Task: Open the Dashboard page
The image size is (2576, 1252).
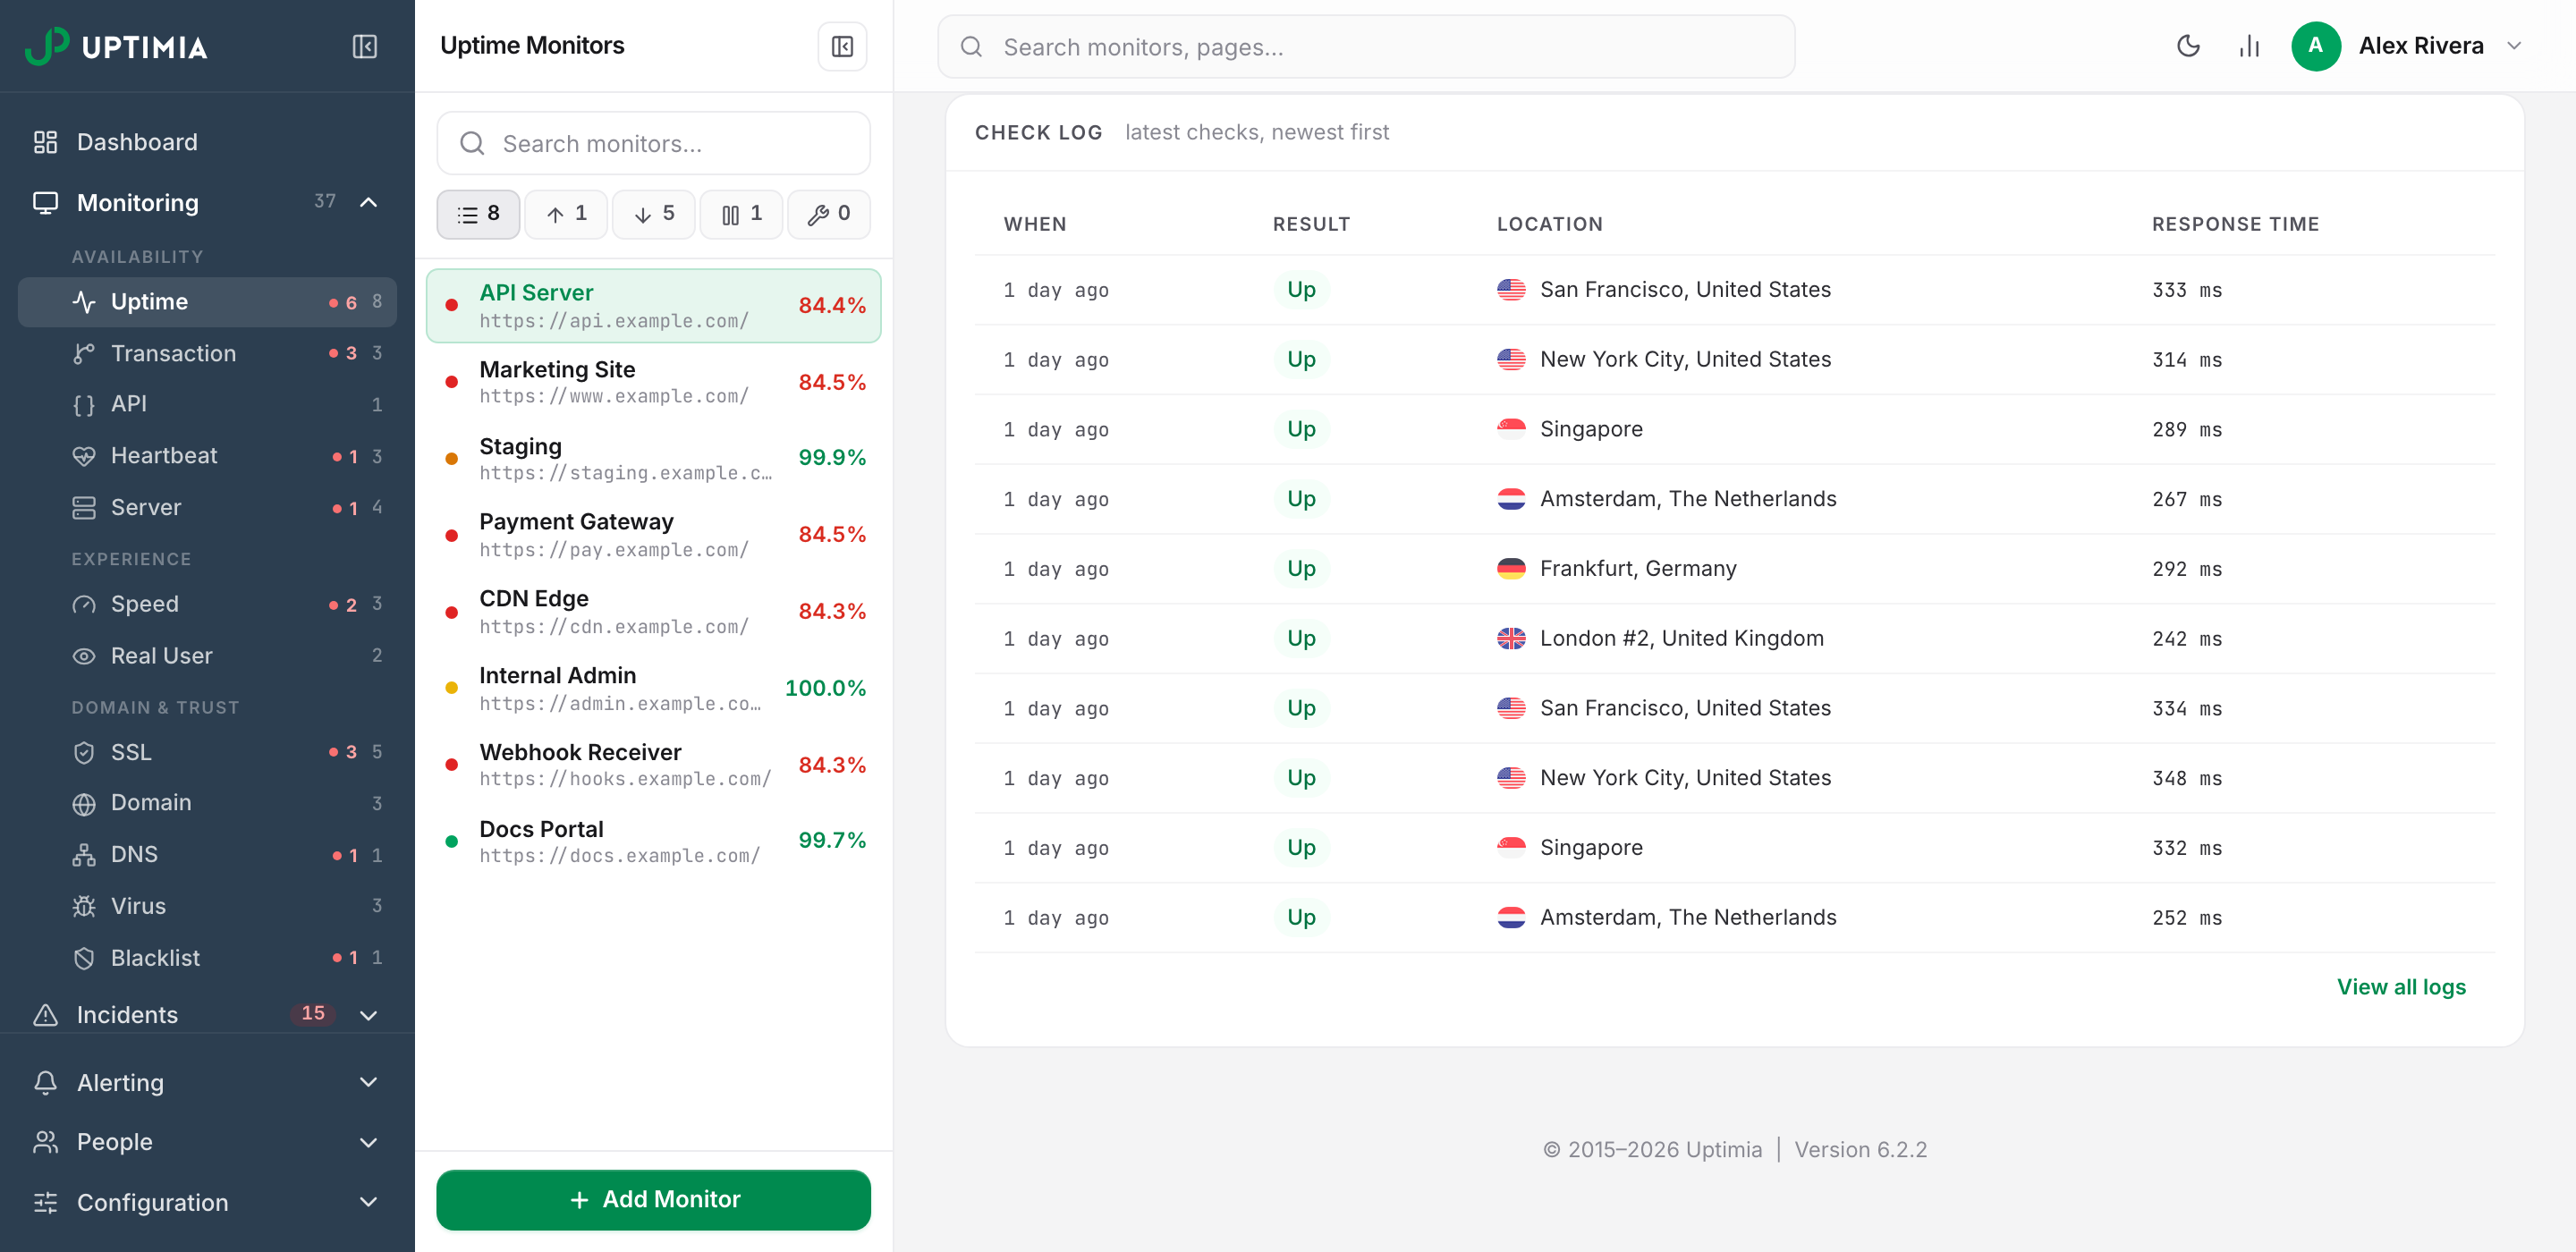Action: pyautogui.click(x=207, y=142)
